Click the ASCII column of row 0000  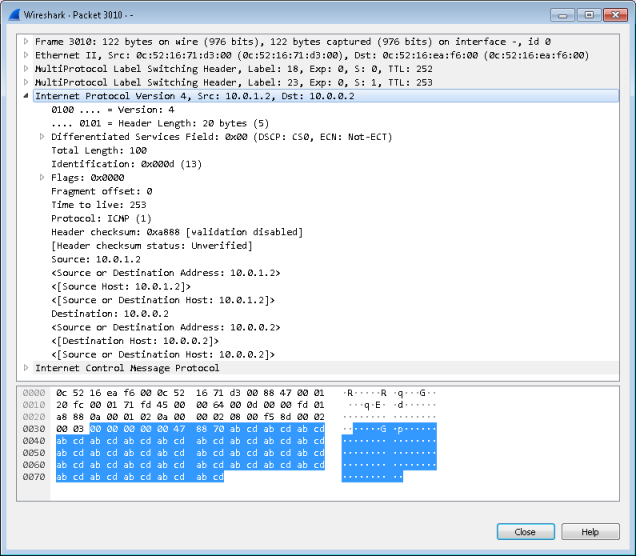pyautogui.click(x=389, y=393)
